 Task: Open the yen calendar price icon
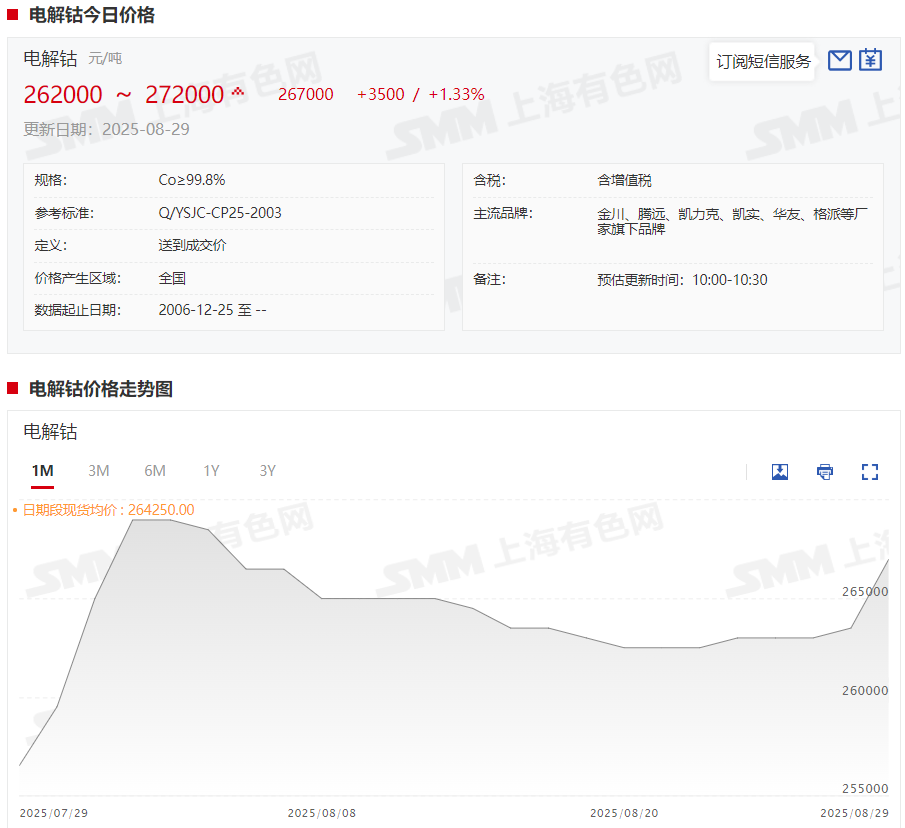click(871, 60)
